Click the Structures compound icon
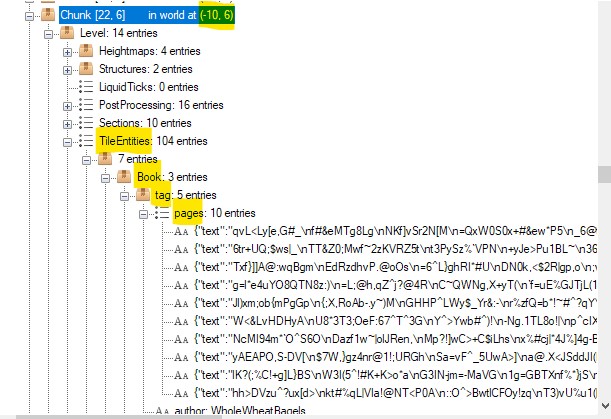 point(86,69)
